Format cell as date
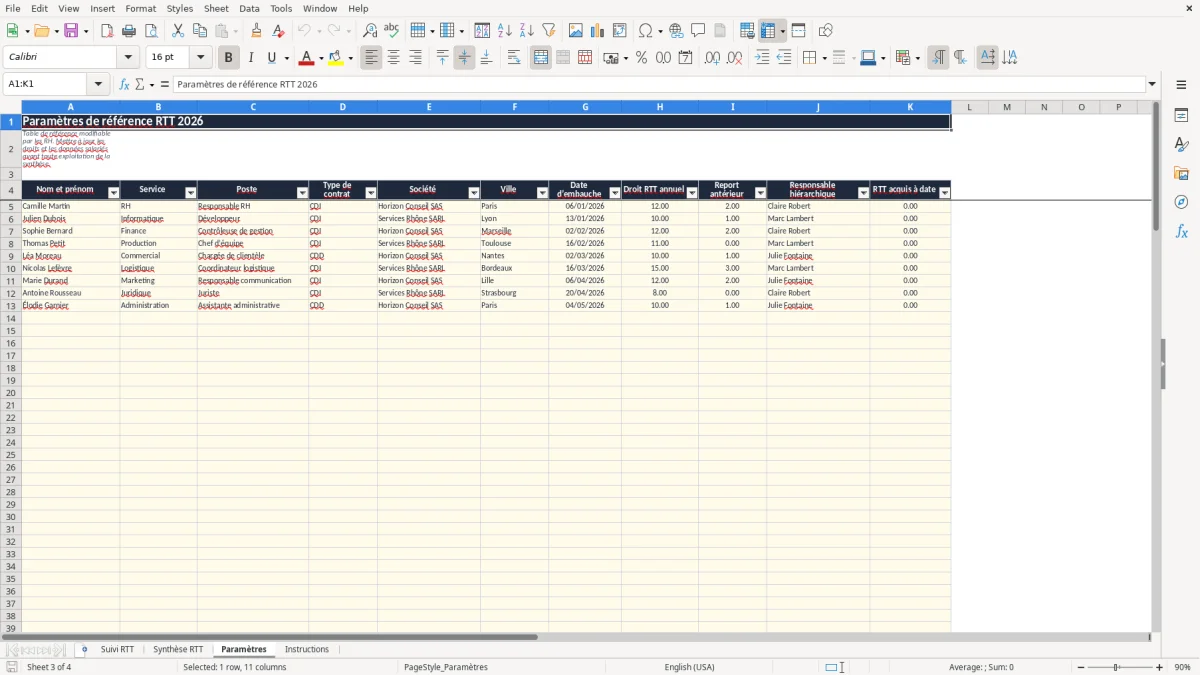 point(685,58)
